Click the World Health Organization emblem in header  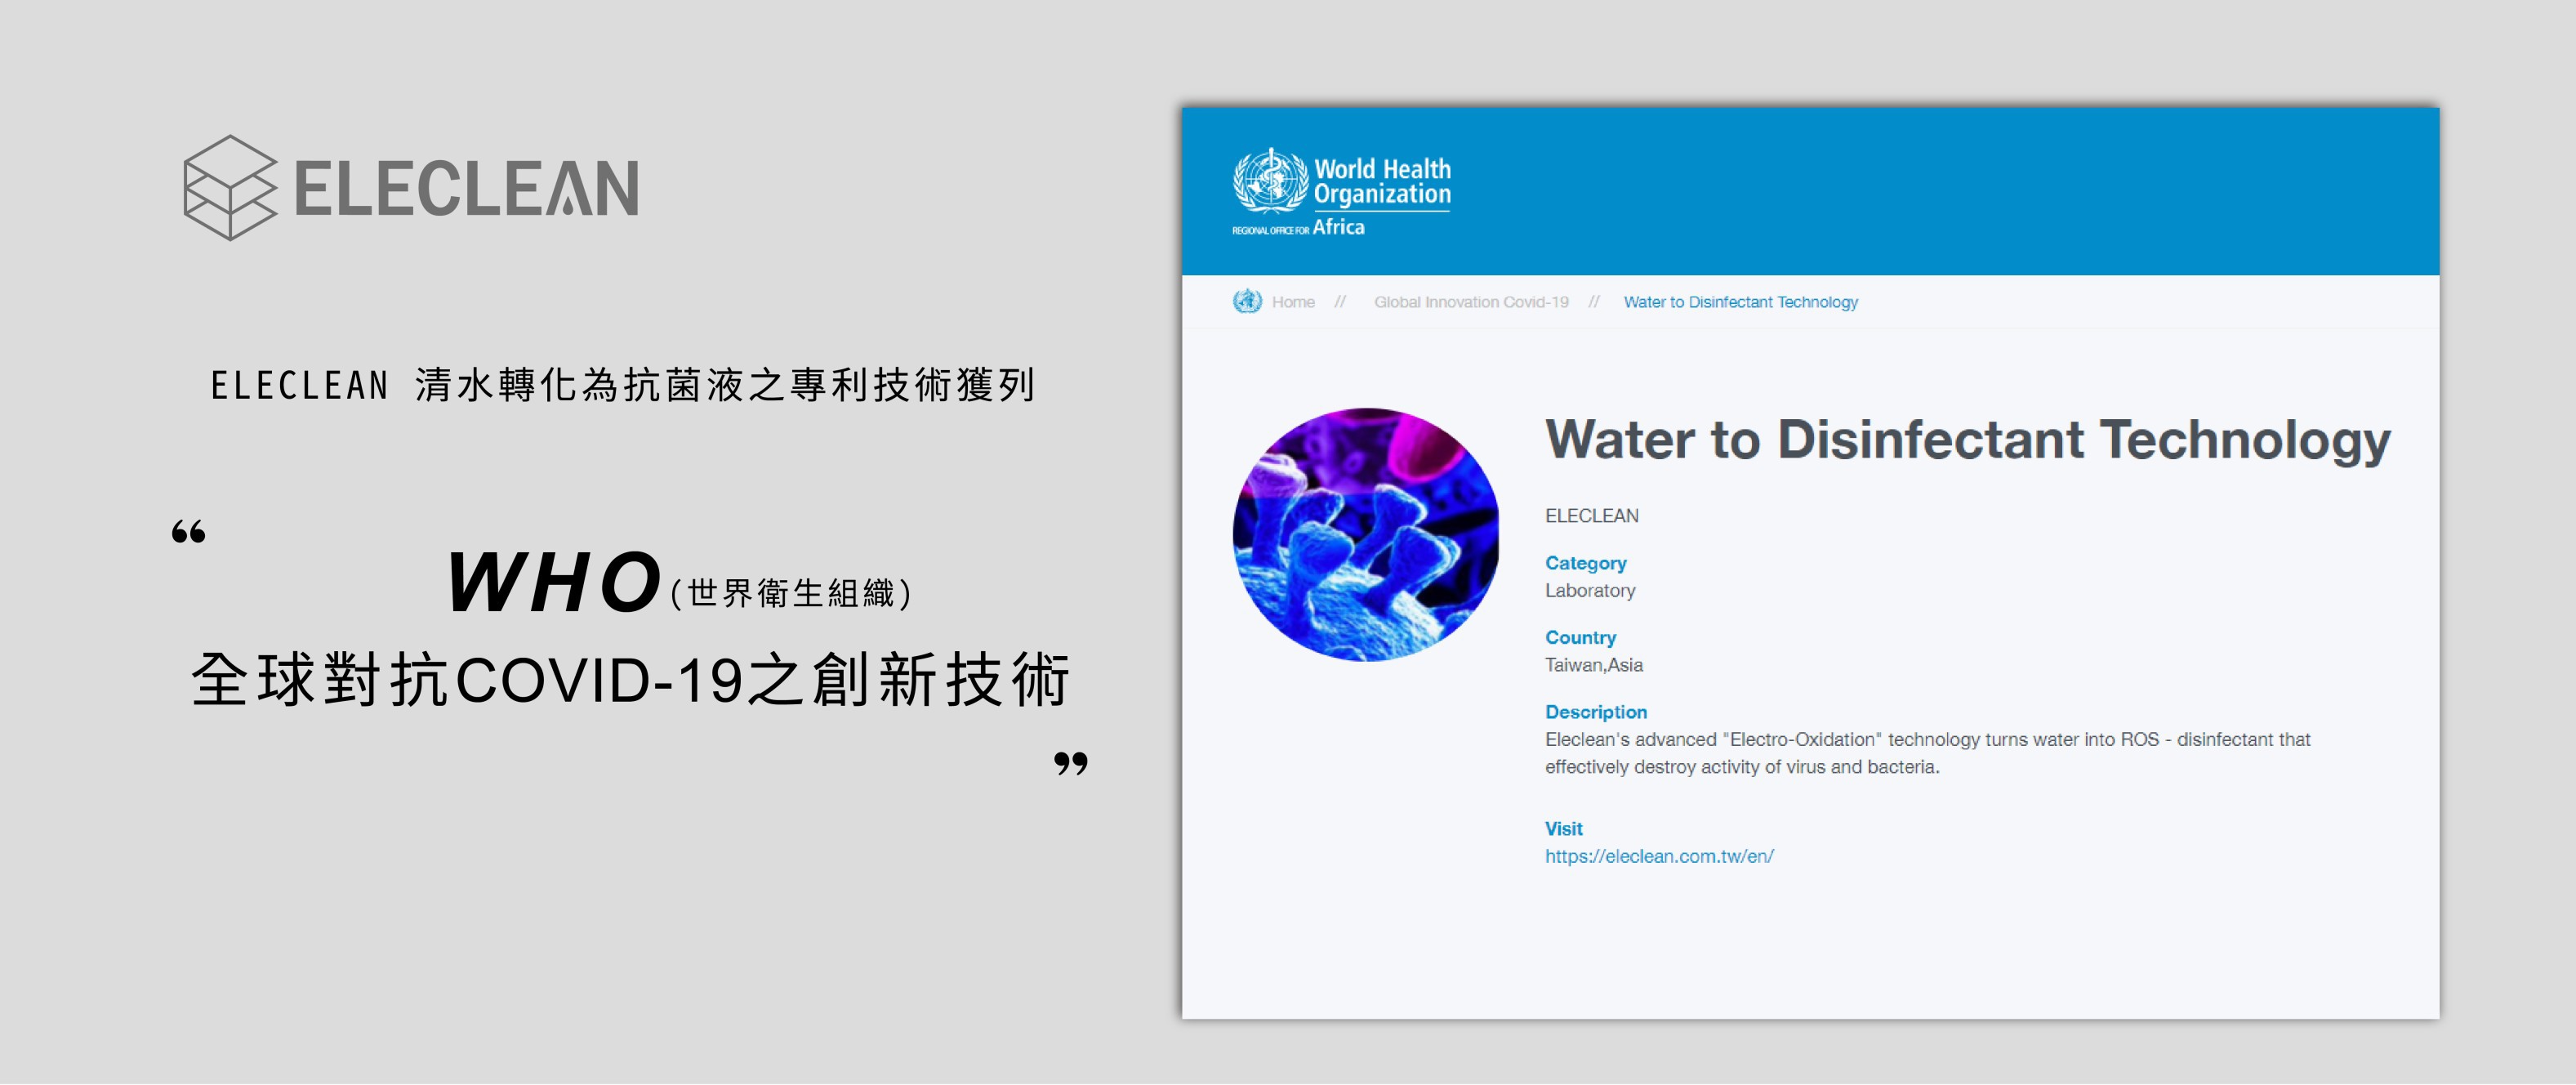pos(1270,180)
